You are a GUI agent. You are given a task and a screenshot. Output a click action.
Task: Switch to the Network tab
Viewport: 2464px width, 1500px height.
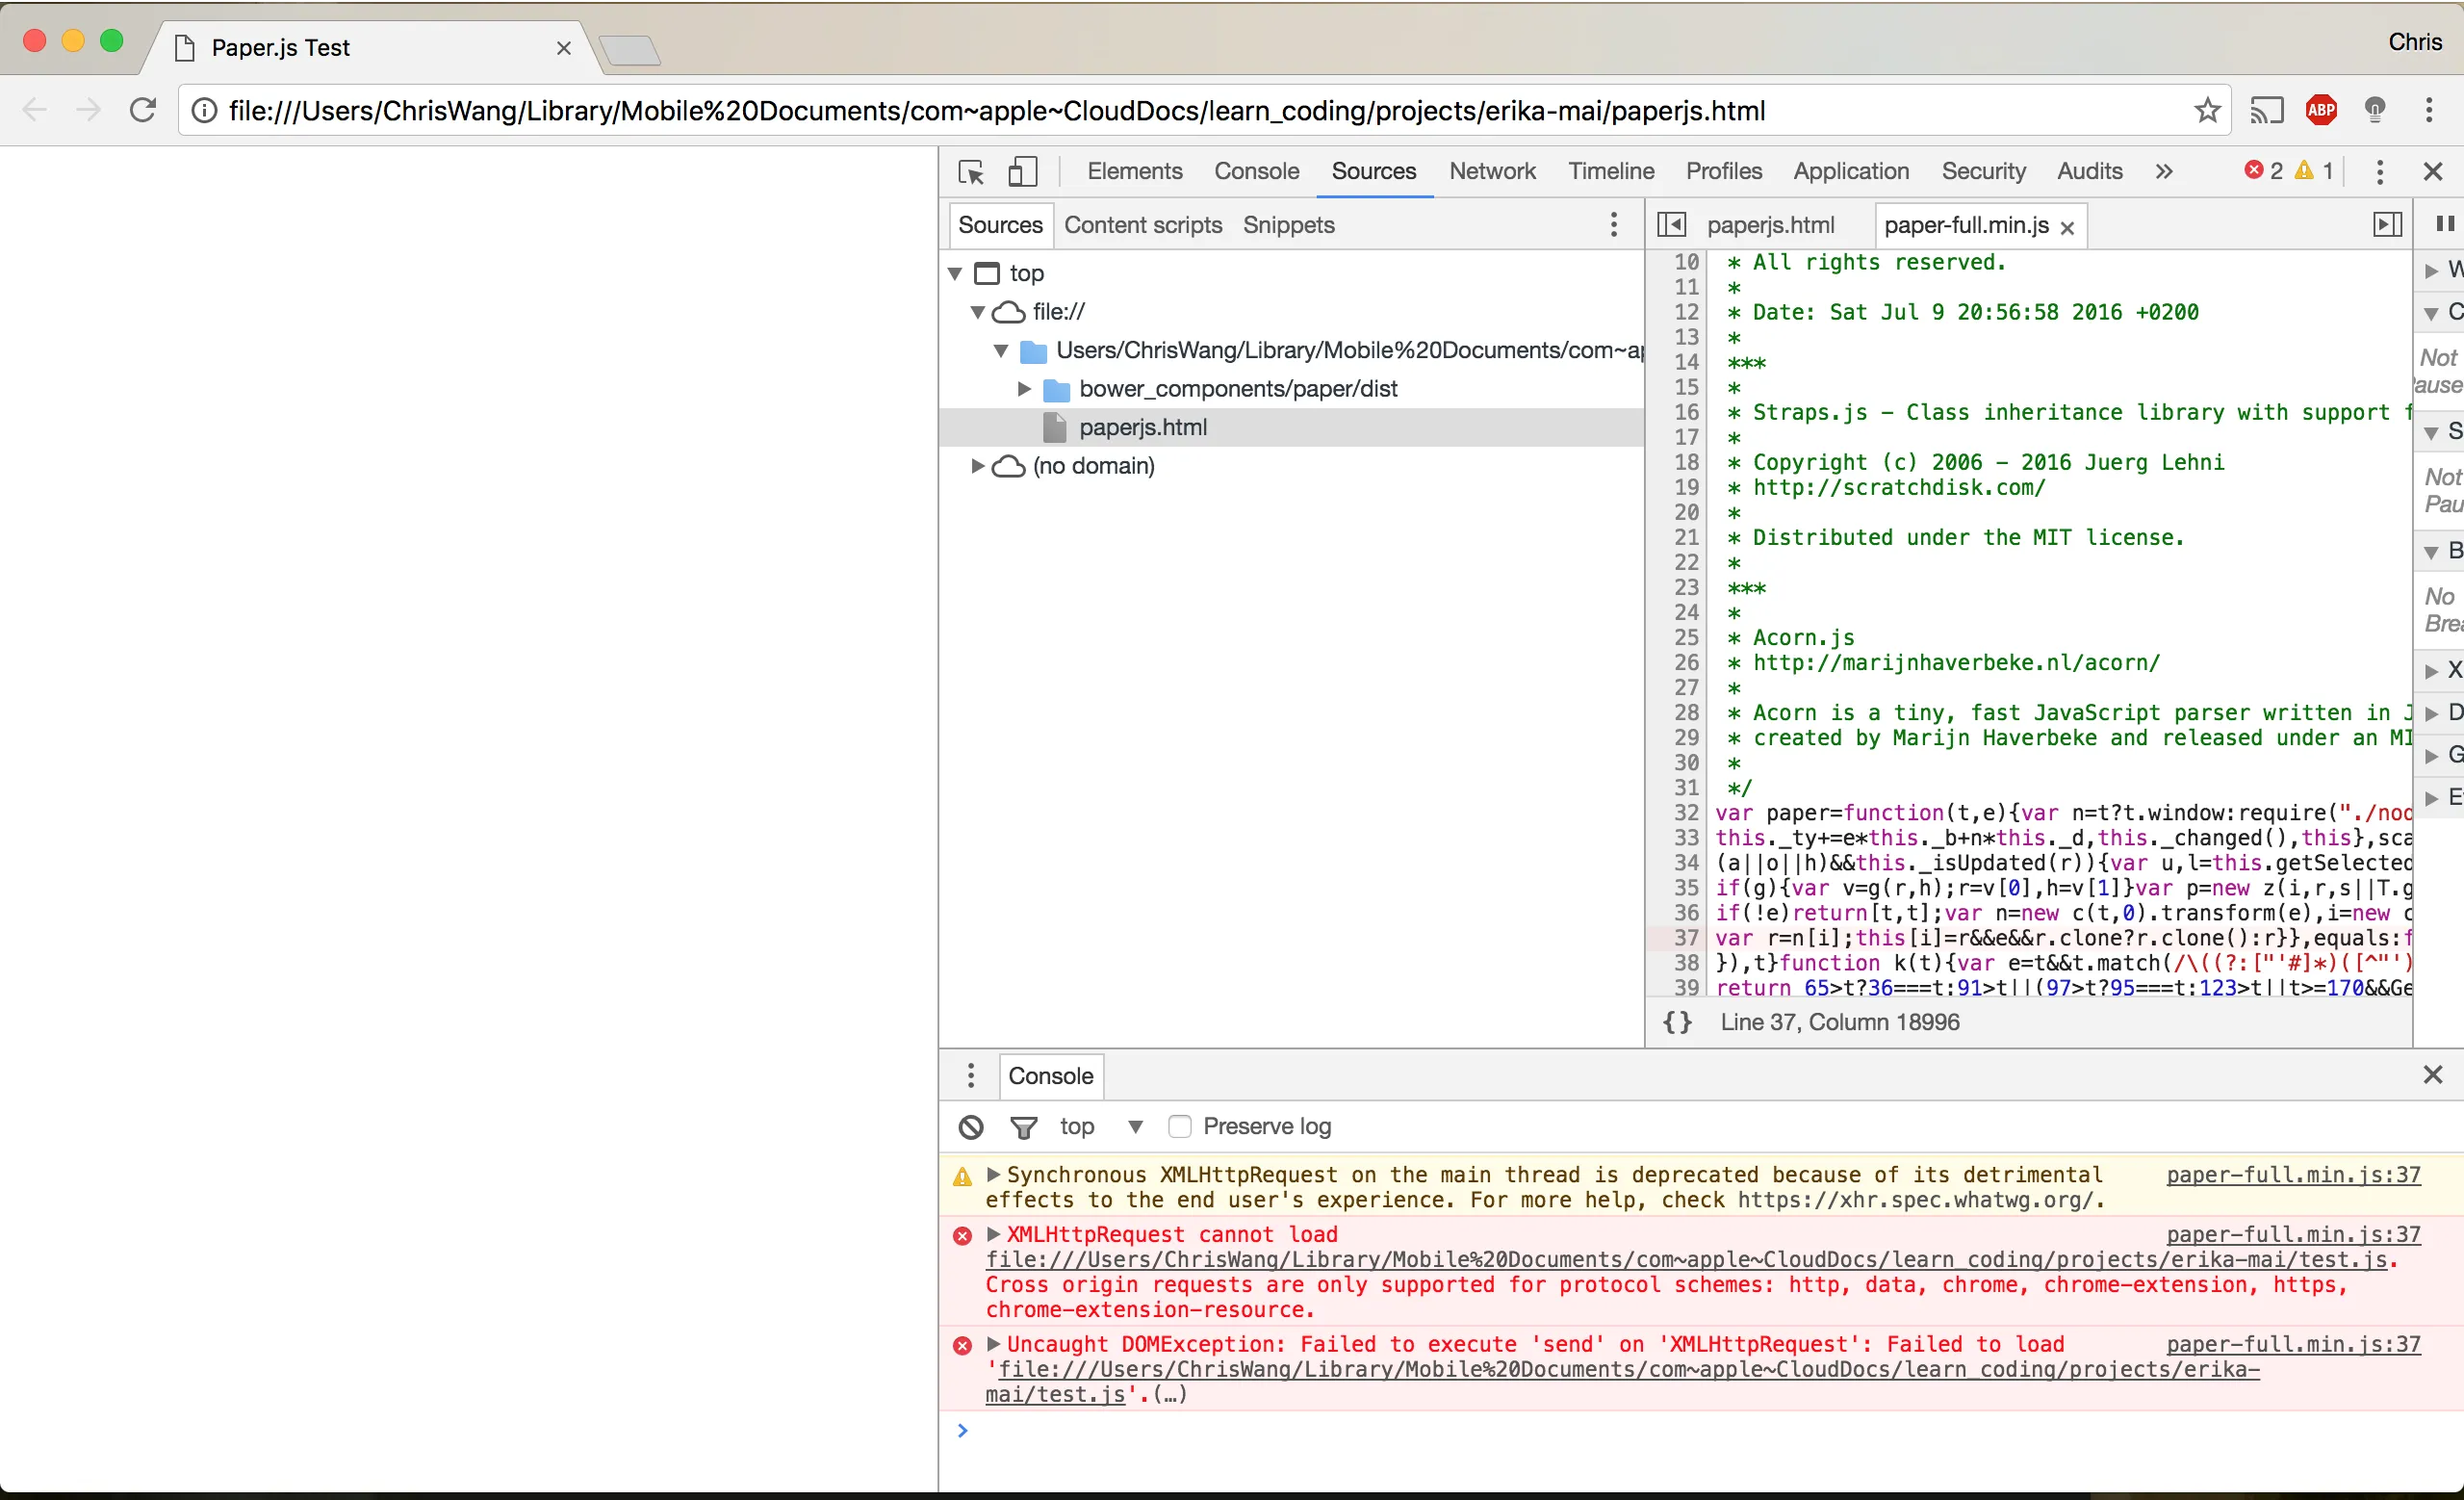coord(1491,171)
